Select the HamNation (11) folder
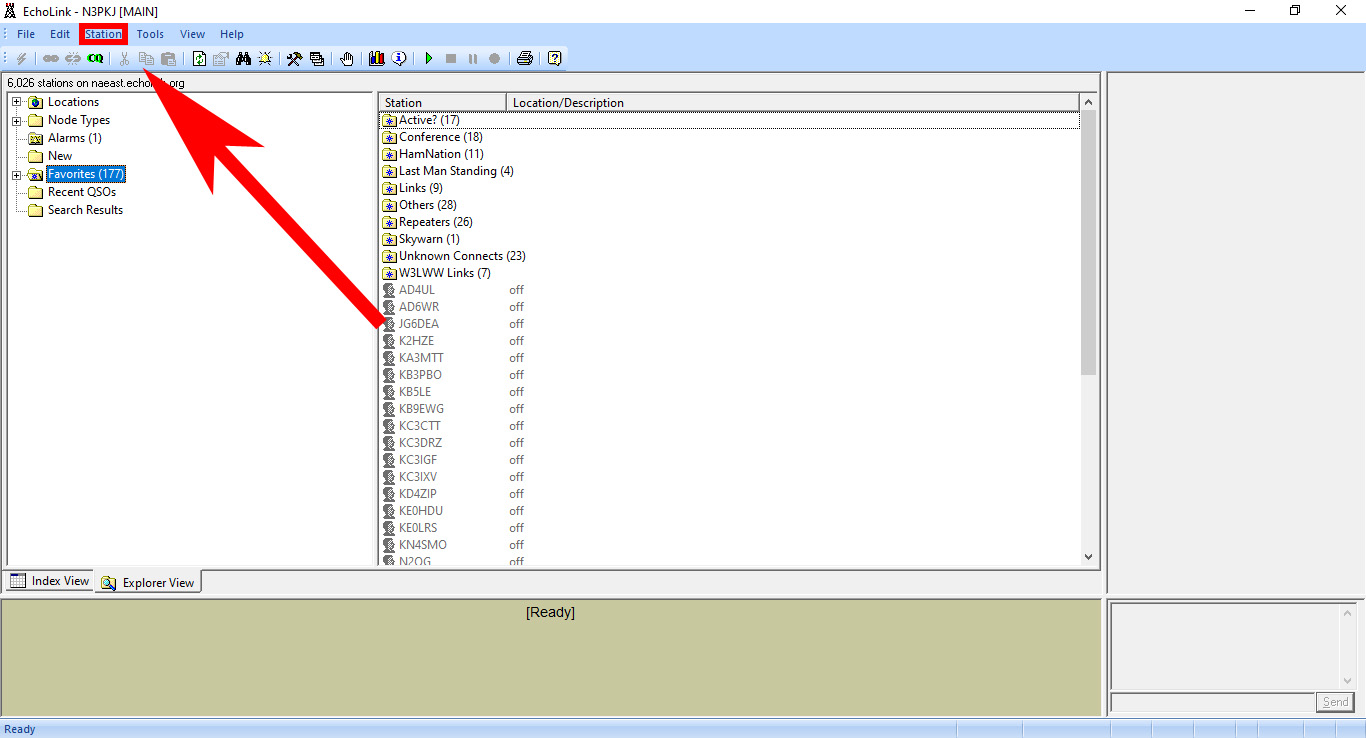This screenshot has width=1366, height=738. point(441,154)
